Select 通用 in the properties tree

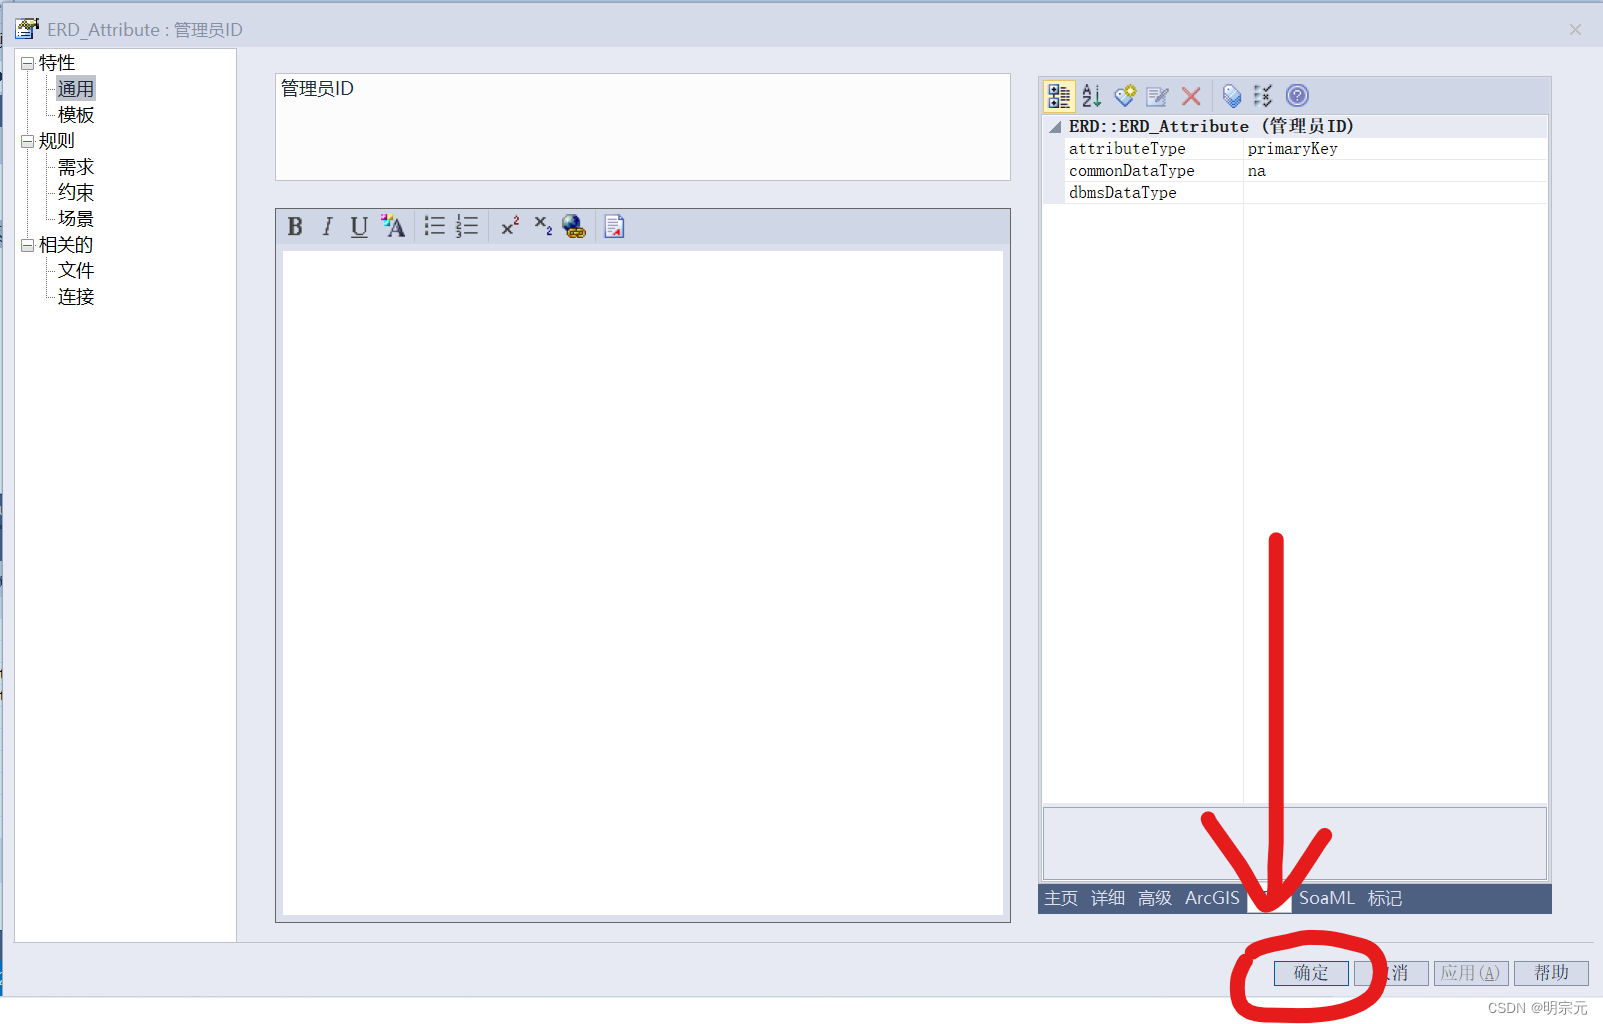pos(76,89)
